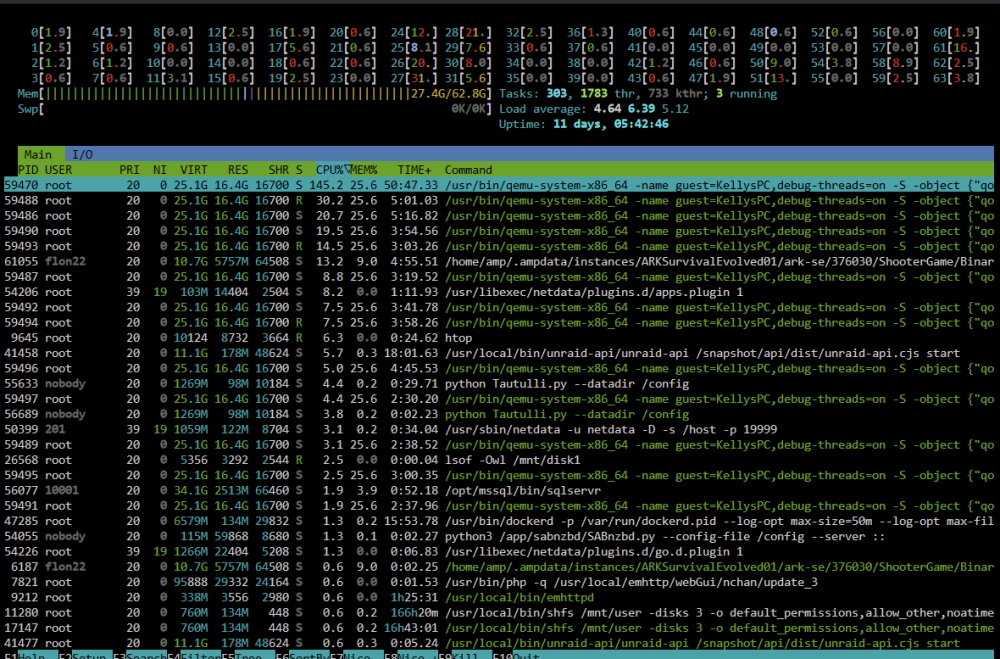Sort by USER column header

(x=59, y=170)
